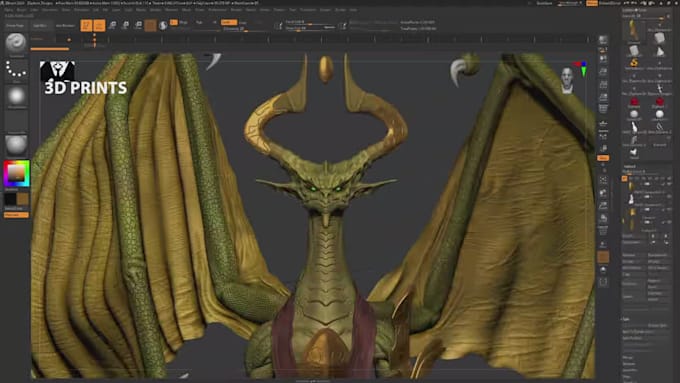
Task: Click the head thumbnail camera view indicator
Action: point(567,80)
